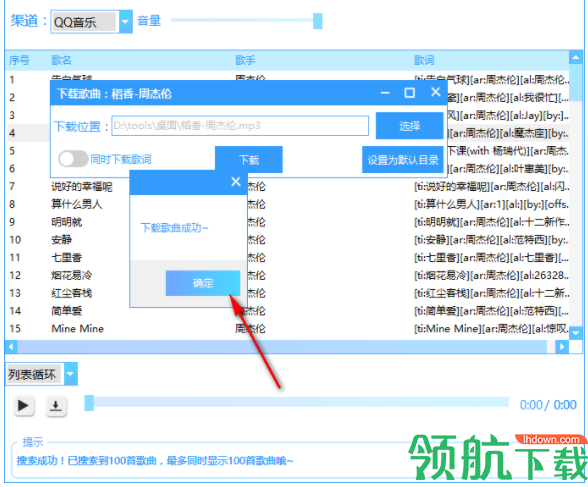Select the song 明明就
This screenshot has width=588, height=487.
(66, 222)
